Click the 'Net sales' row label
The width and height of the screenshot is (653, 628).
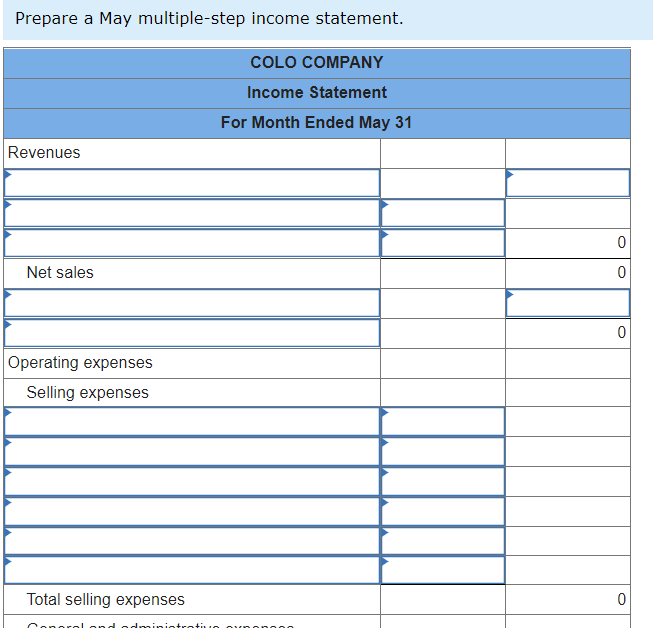click(60, 272)
